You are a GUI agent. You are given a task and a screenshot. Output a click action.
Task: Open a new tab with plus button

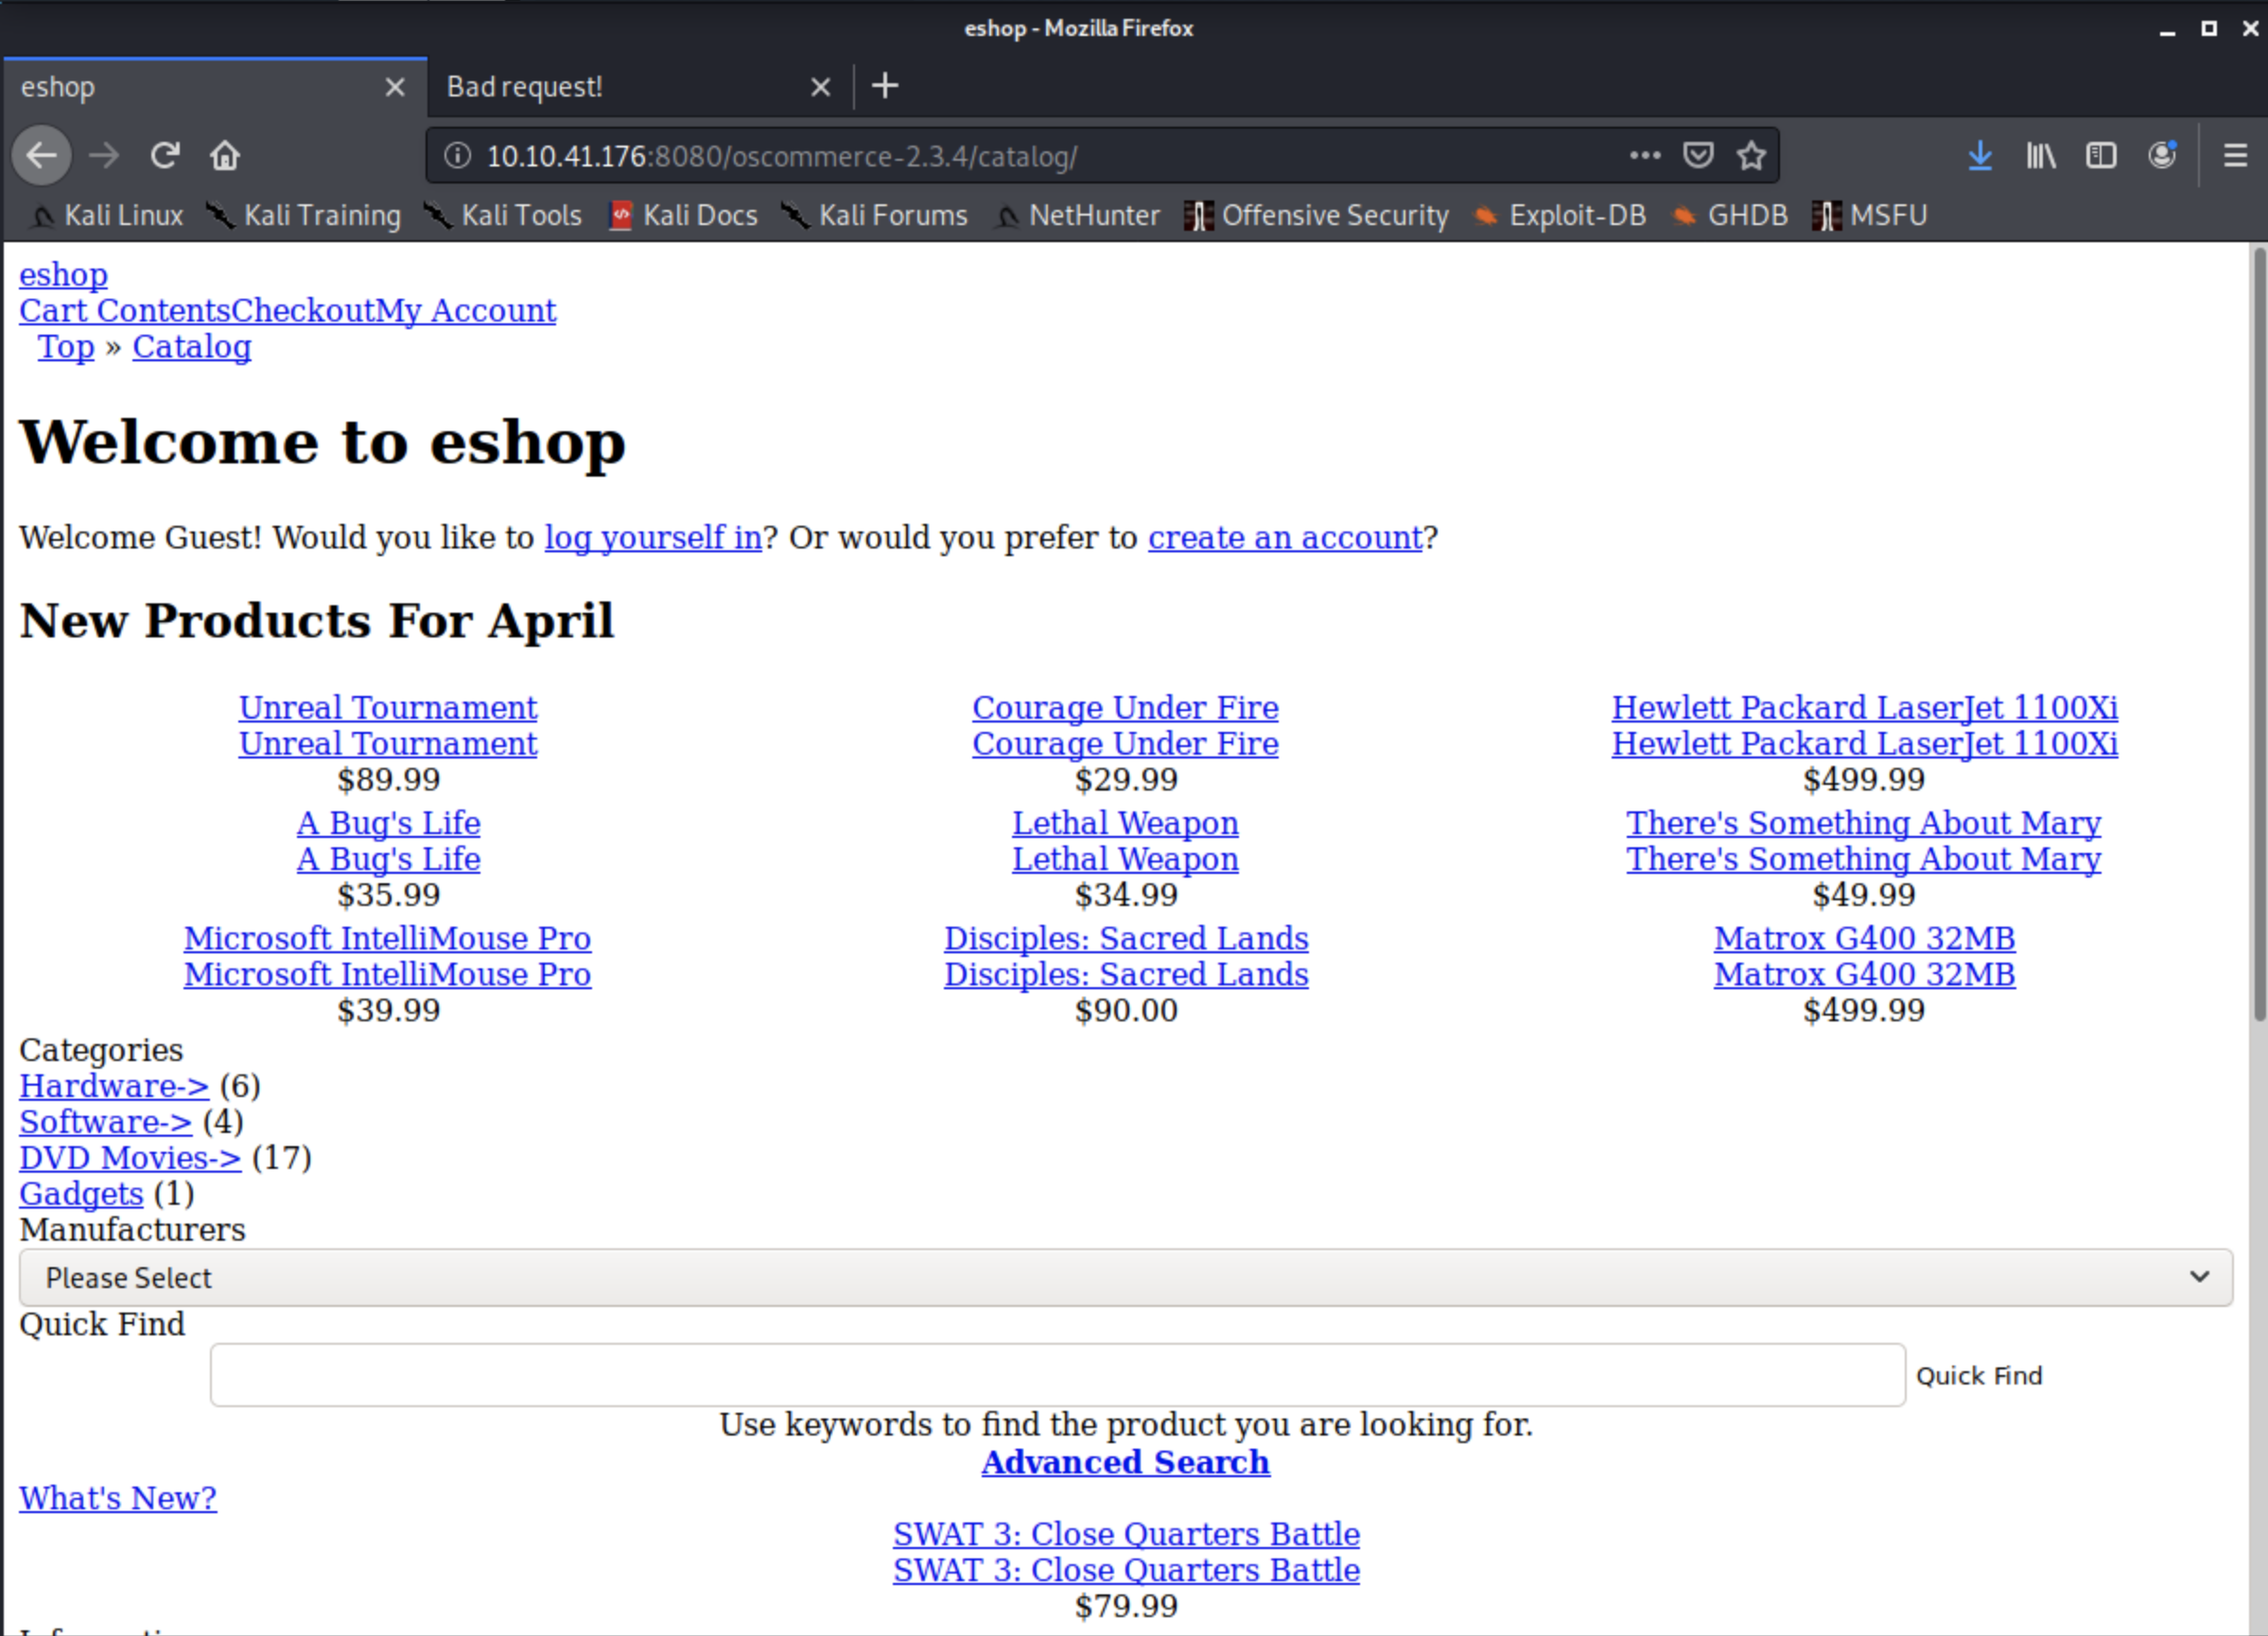(x=885, y=87)
